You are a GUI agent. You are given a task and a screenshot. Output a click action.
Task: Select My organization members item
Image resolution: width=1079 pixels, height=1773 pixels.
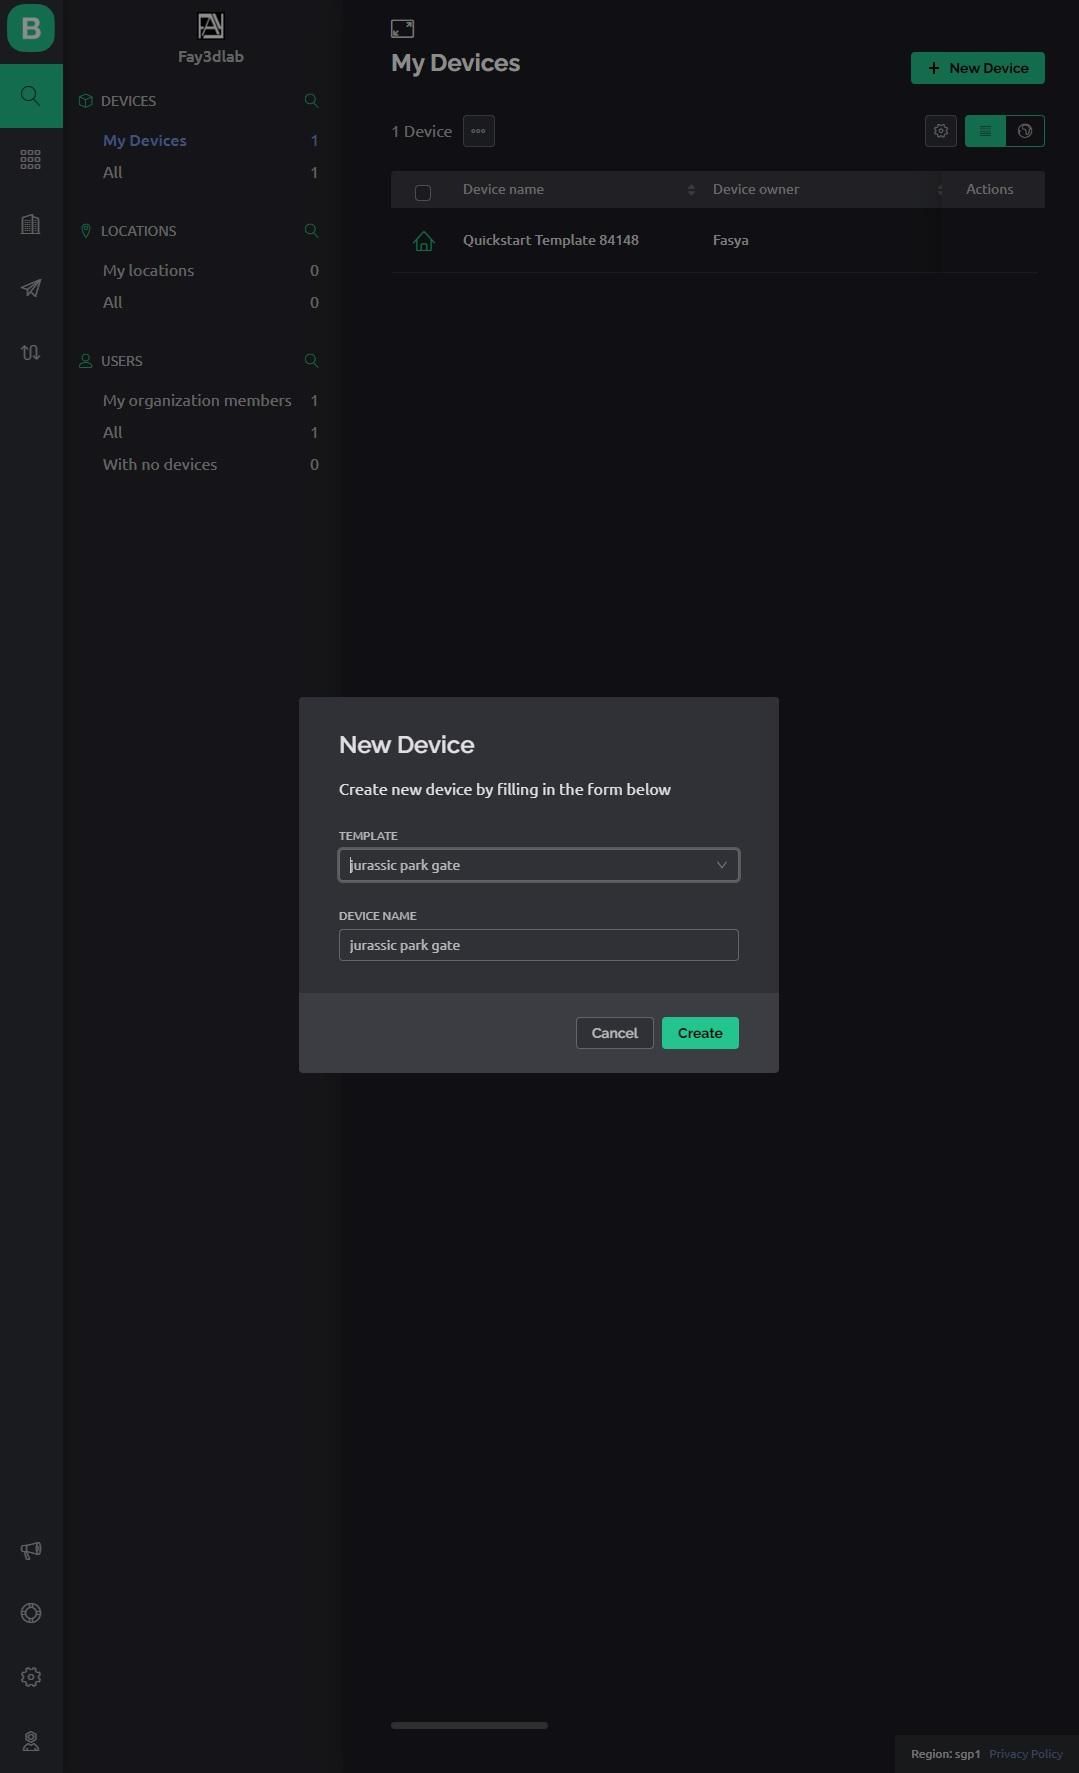197,400
